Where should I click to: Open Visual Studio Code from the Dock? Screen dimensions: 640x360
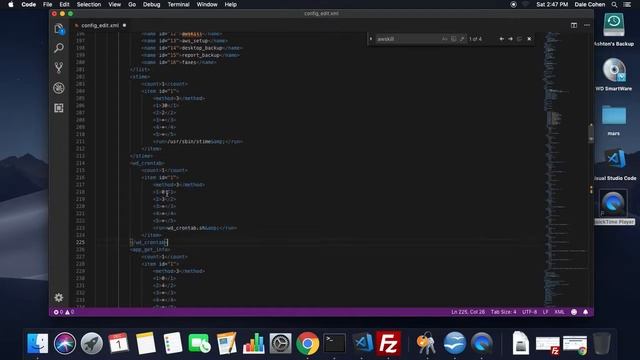tap(362, 343)
